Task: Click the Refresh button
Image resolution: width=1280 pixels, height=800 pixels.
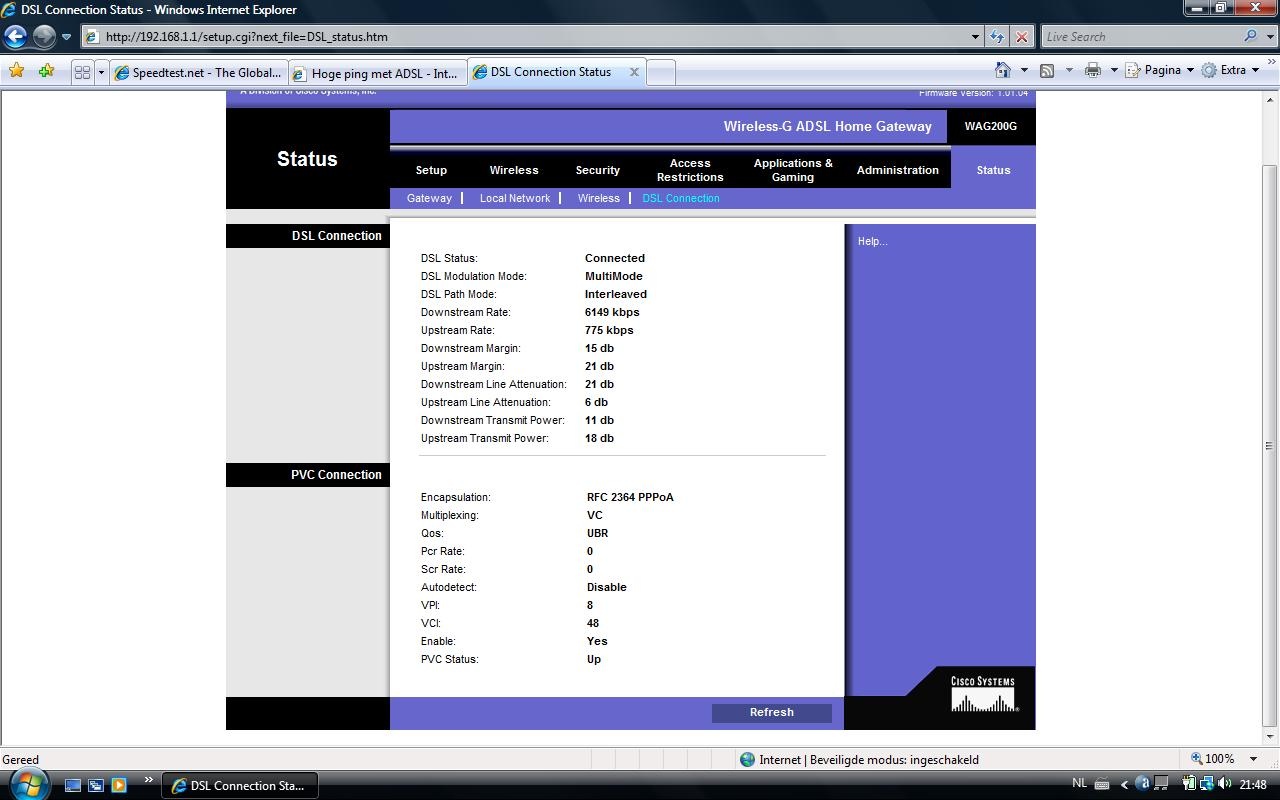Action: tap(771, 712)
